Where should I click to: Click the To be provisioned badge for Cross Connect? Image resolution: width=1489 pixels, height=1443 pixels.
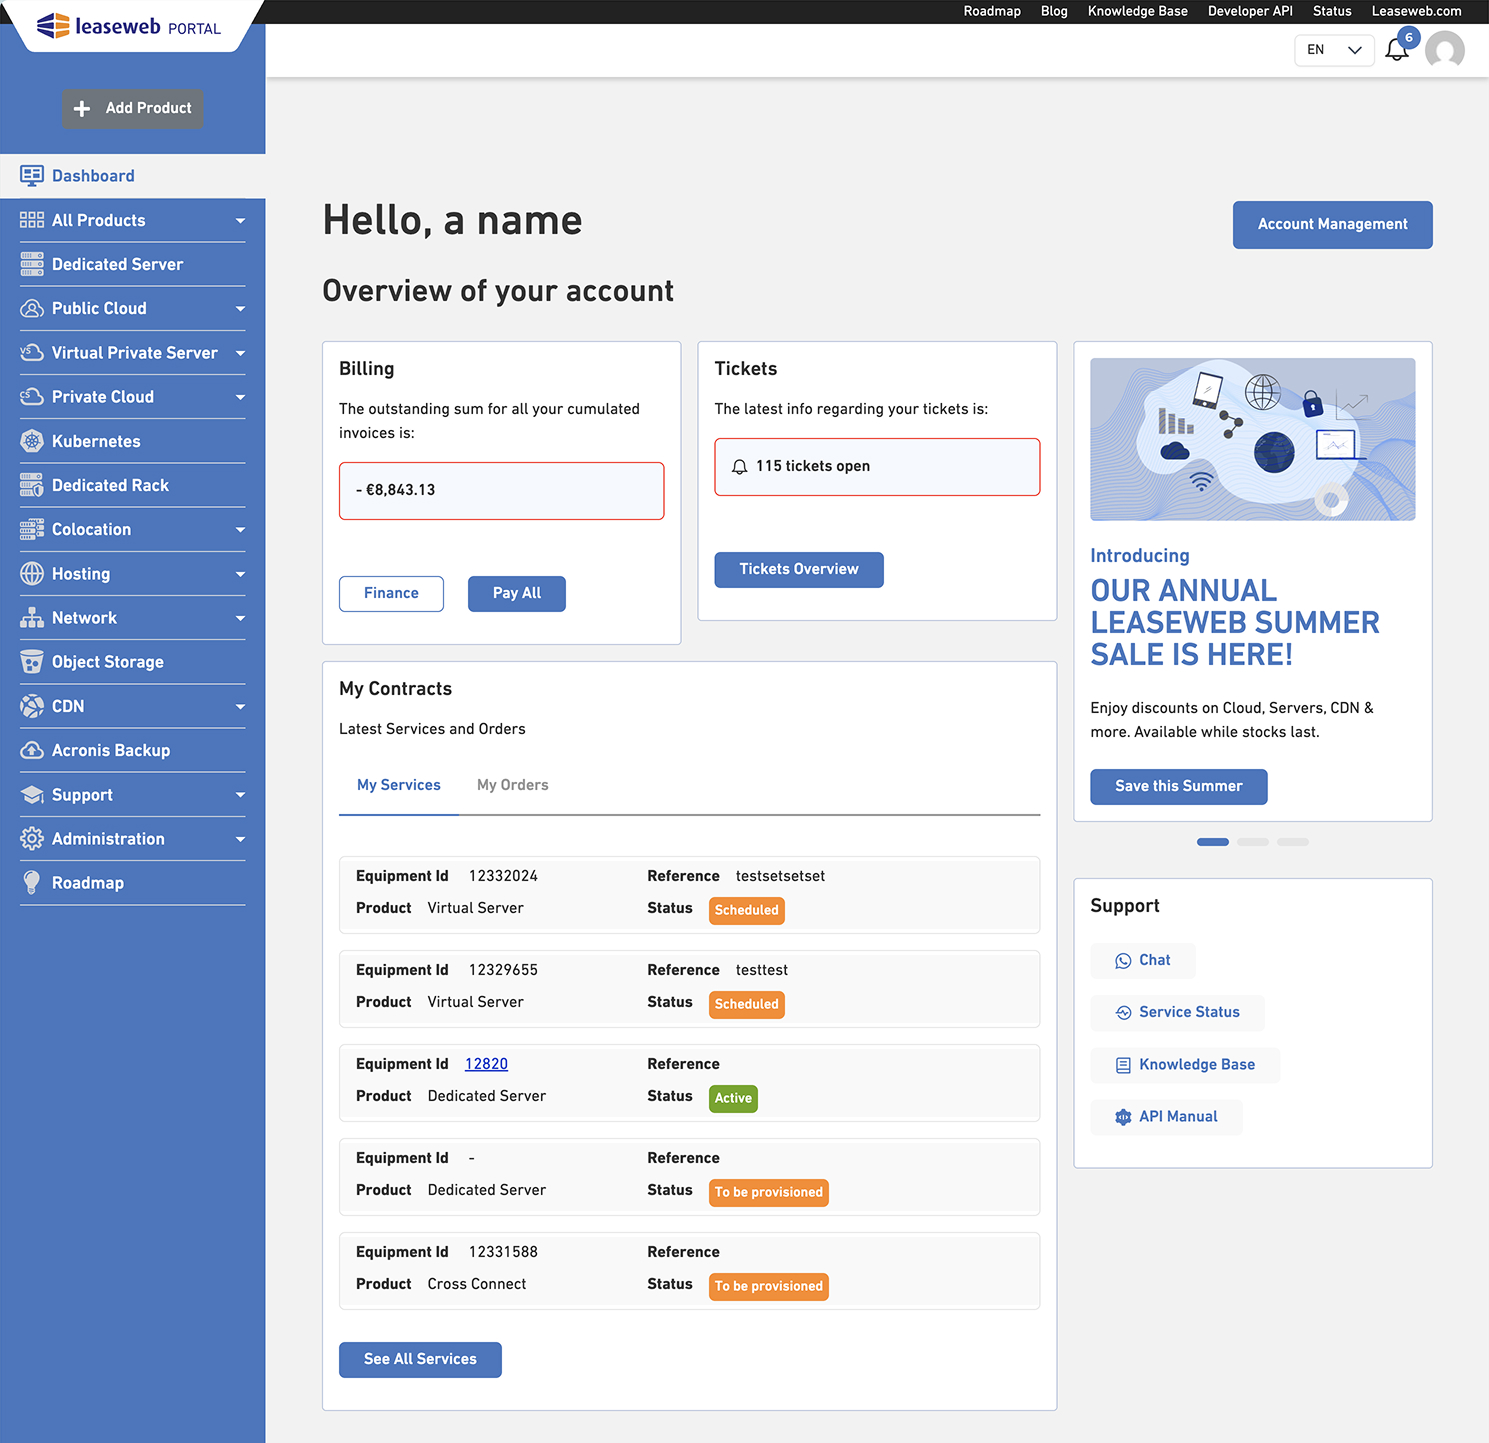(x=769, y=1287)
